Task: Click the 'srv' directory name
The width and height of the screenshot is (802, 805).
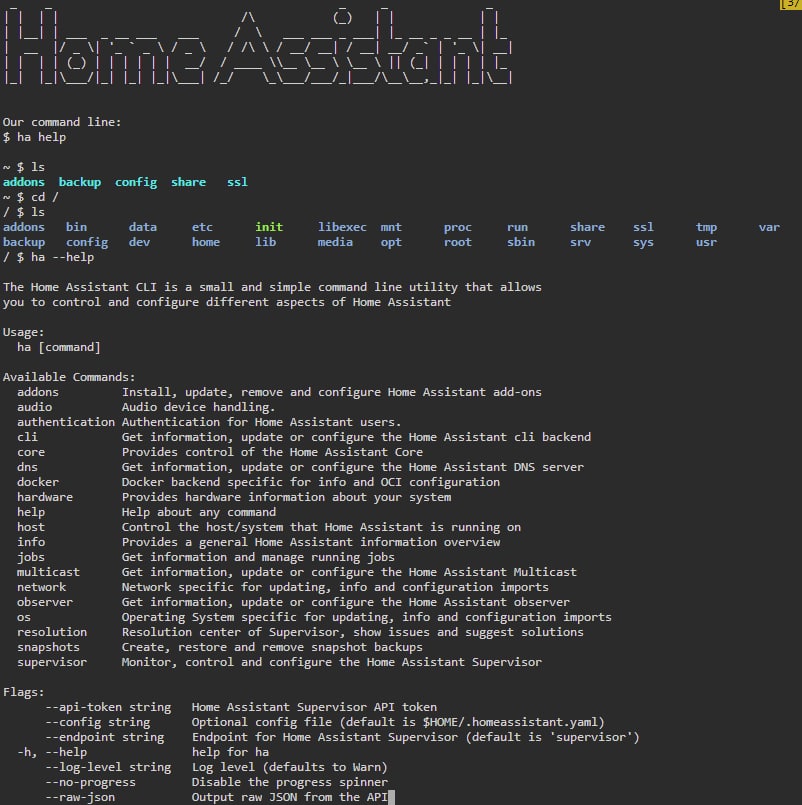Action: (x=581, y=242)
